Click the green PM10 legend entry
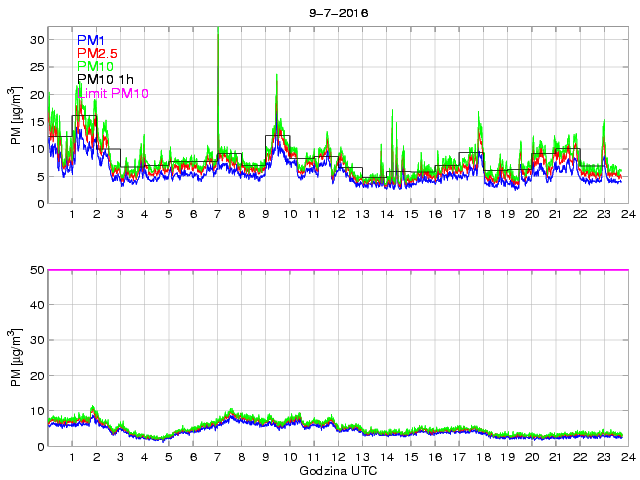 click(97, 67)
